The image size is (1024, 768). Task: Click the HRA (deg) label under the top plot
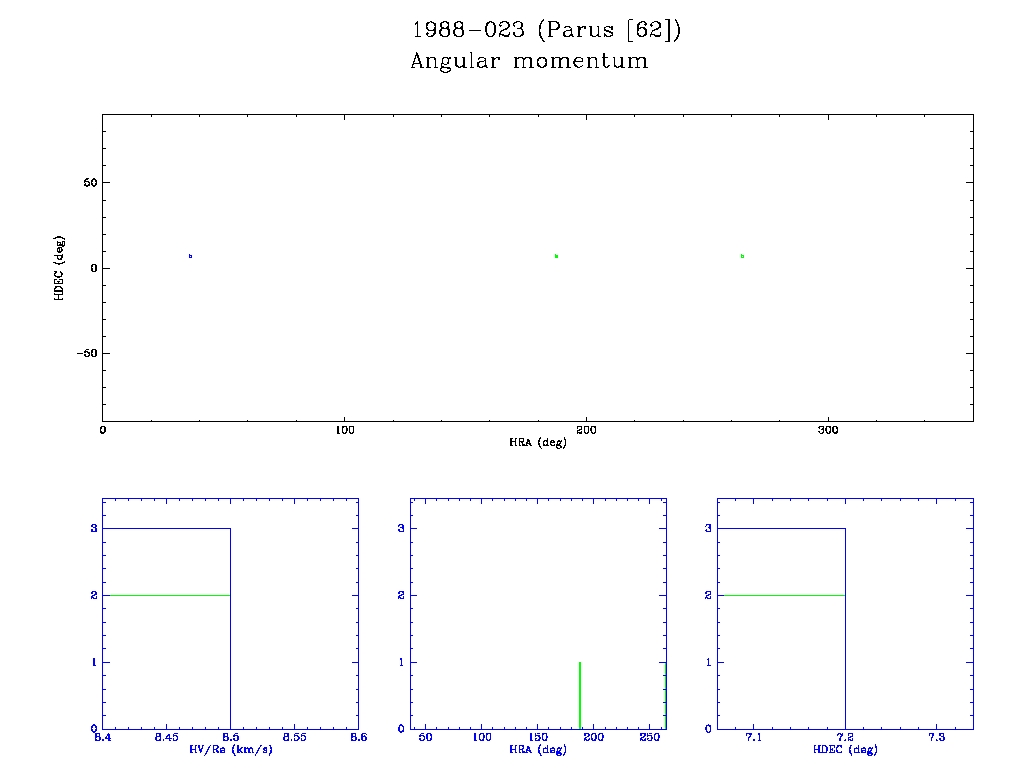pyautogui.click(x=537, y=442)
